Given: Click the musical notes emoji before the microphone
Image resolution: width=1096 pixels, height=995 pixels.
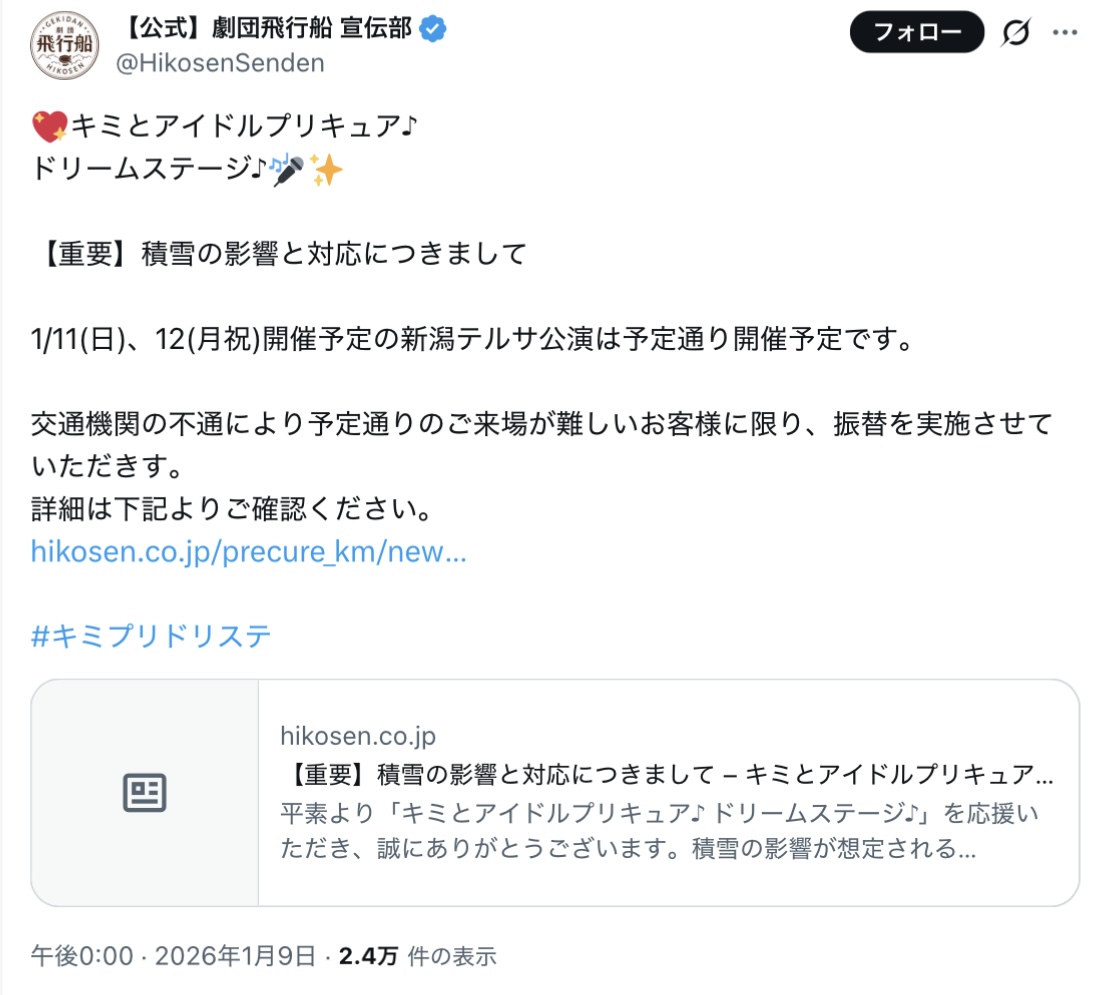Looking at the screenshot, I should coord(278,164).
